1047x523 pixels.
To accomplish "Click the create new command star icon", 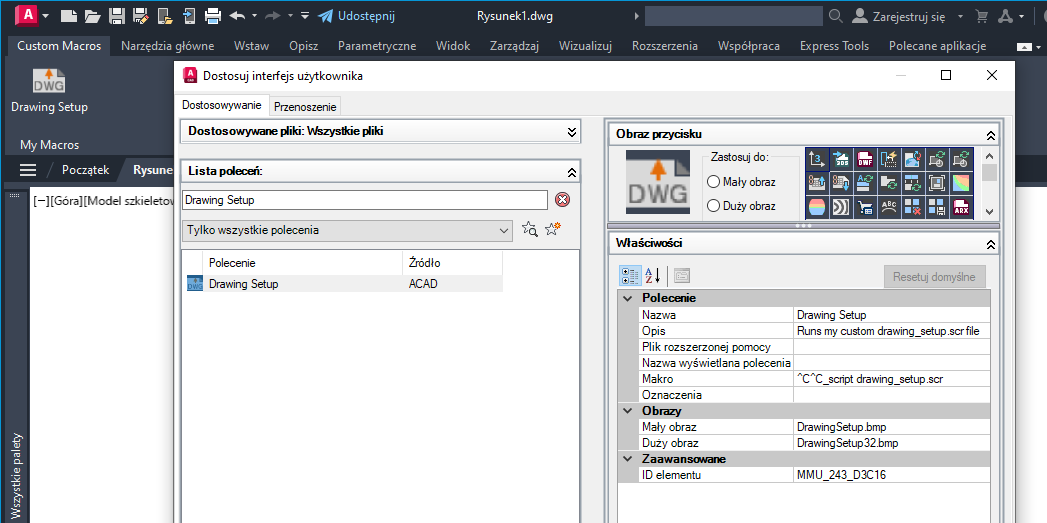I will 552,230.
